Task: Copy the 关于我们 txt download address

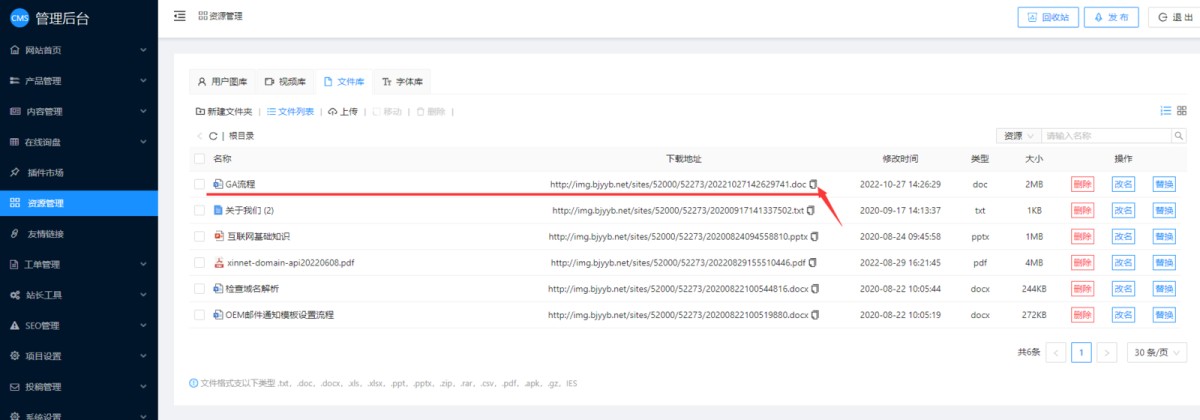Action: [811, 210]
